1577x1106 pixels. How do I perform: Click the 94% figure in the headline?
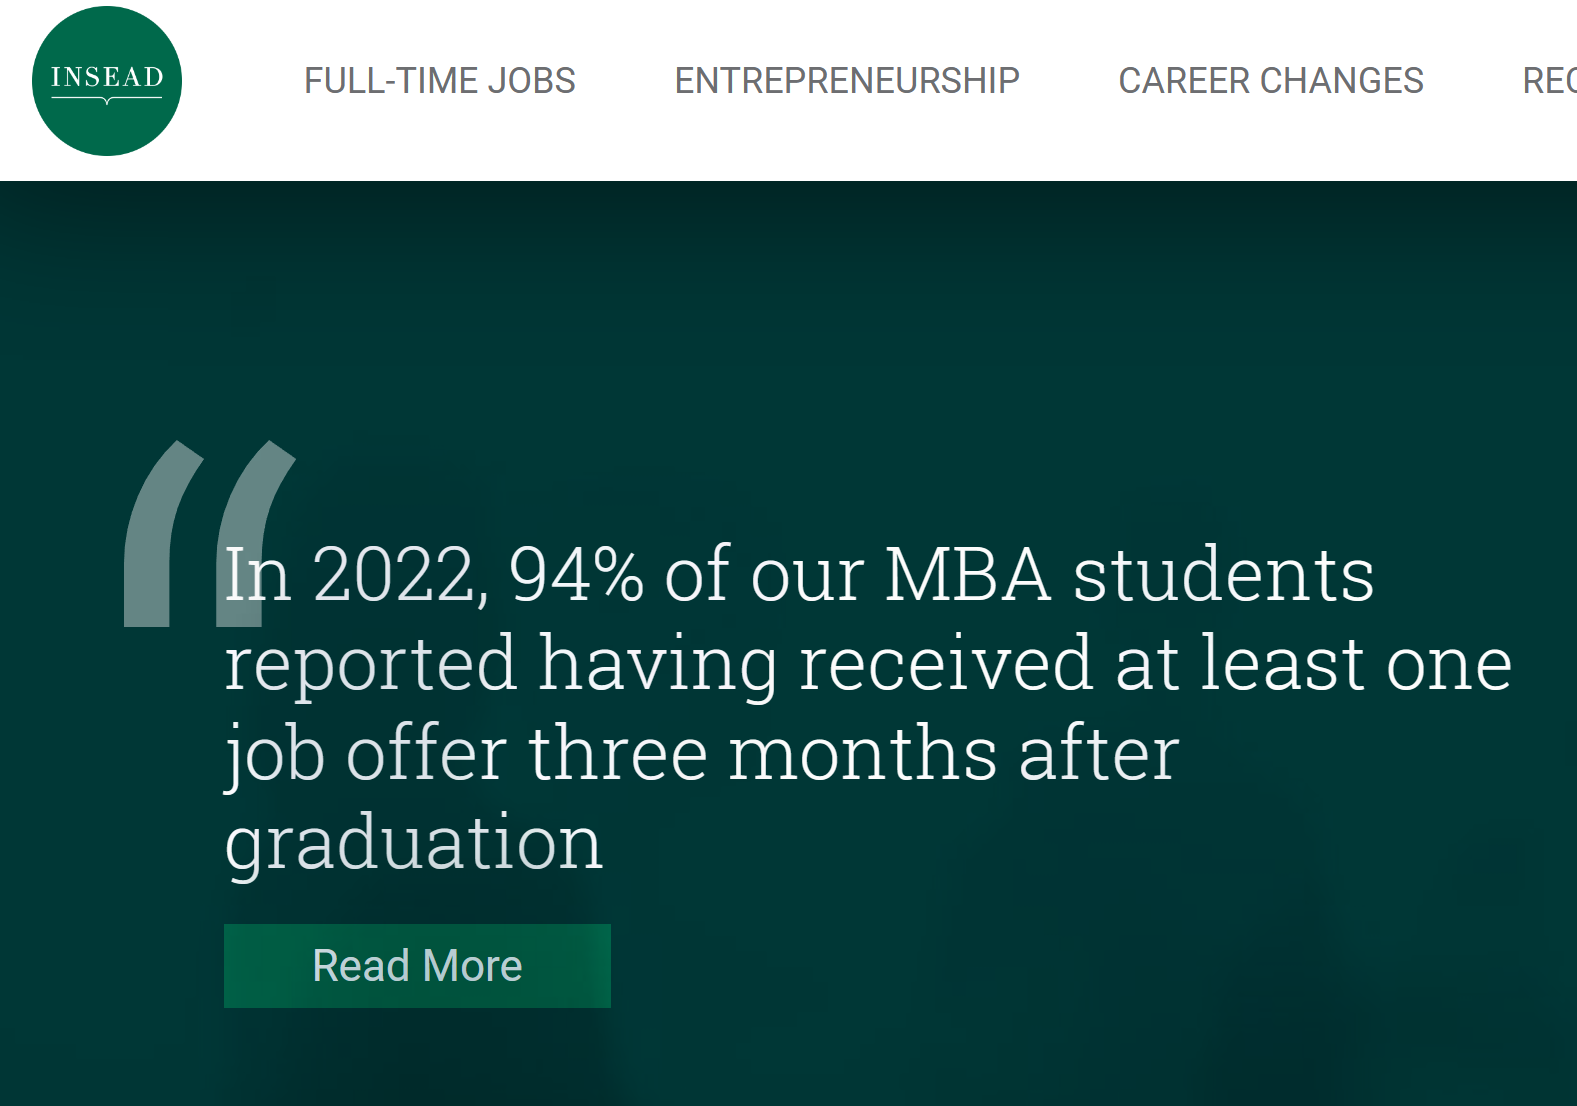click(576, 575)
